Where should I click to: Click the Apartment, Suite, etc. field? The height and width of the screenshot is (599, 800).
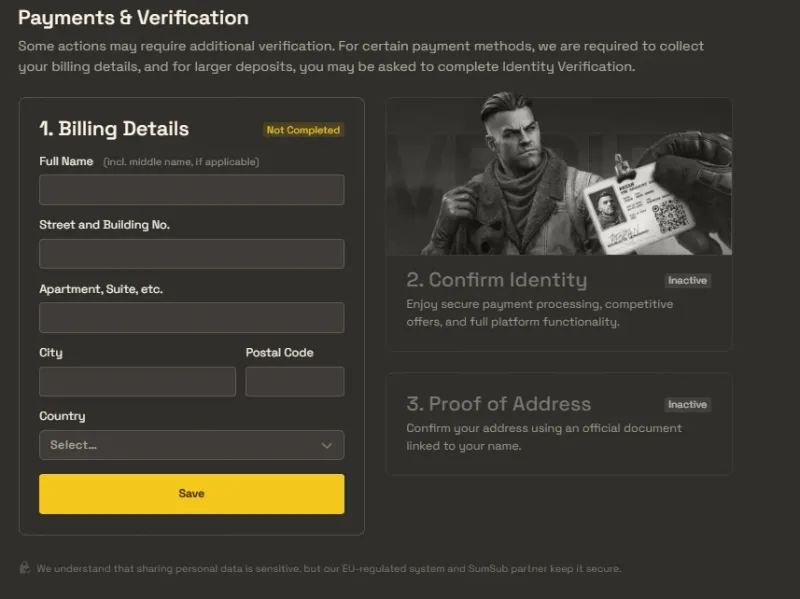click(x=191, y=317)
